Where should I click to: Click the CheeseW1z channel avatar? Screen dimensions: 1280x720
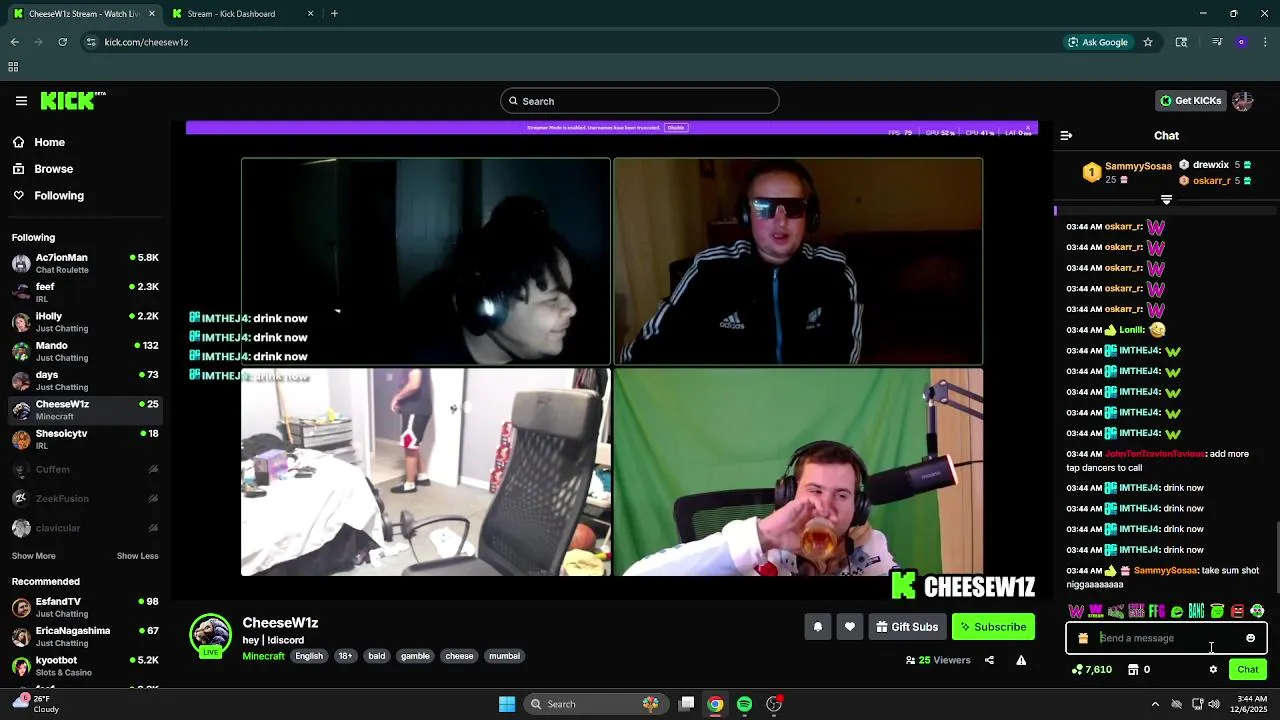coord(210,635)
